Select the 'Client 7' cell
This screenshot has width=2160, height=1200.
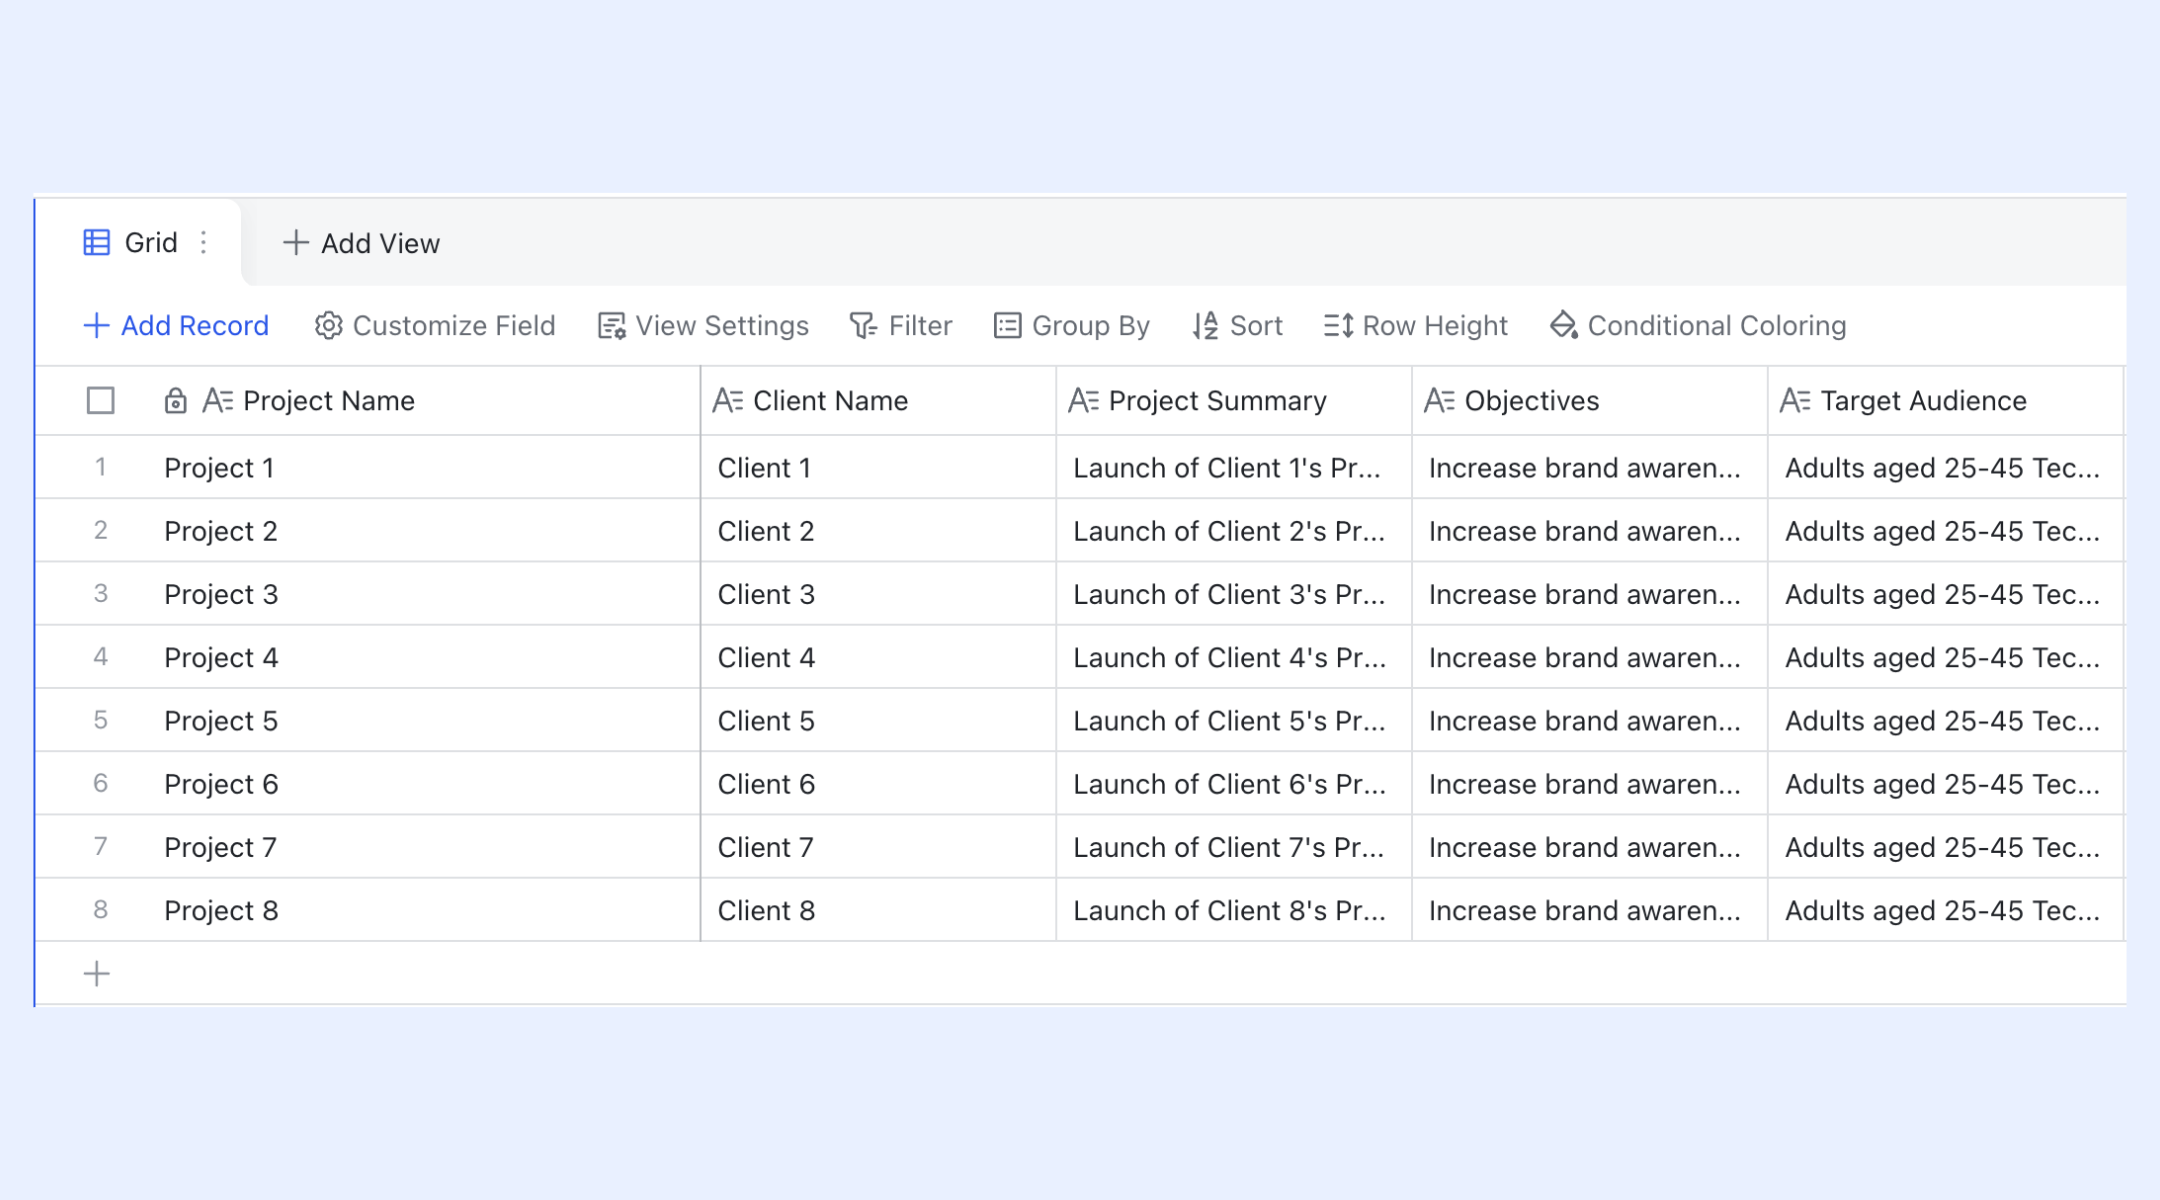click(879, 847)
